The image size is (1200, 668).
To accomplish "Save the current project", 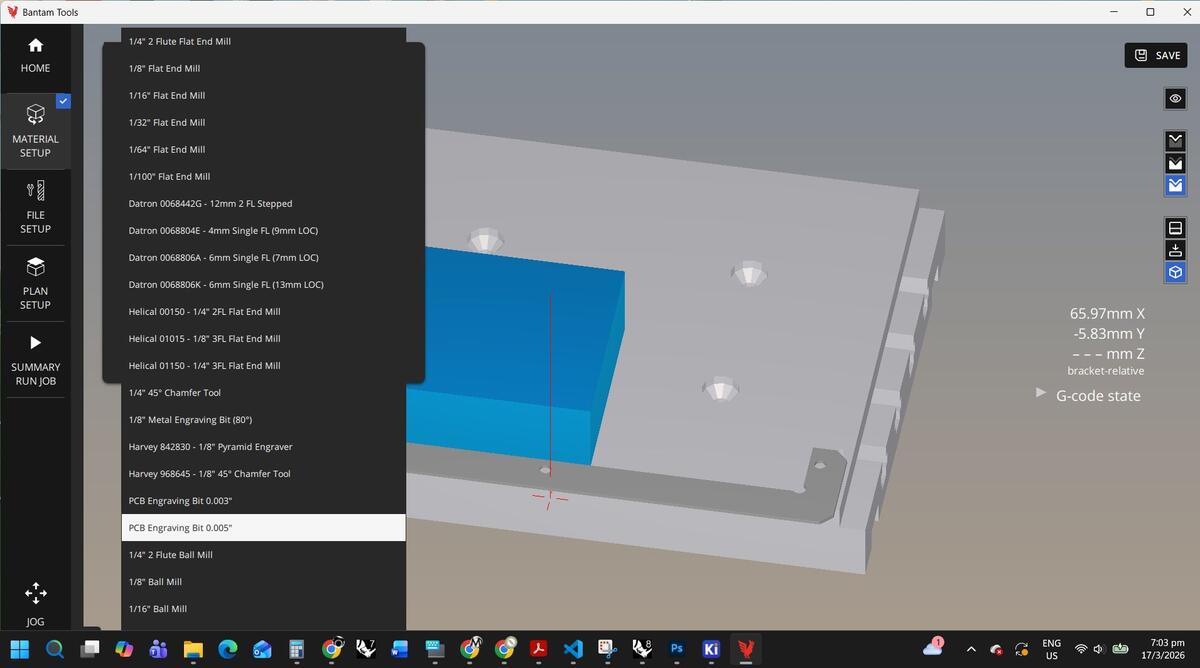I will point(1156,55).
